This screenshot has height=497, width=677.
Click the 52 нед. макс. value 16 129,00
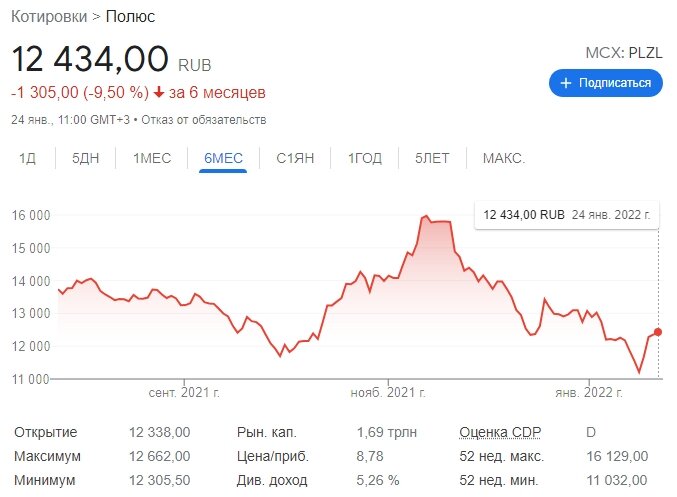(x=617, y=456)
